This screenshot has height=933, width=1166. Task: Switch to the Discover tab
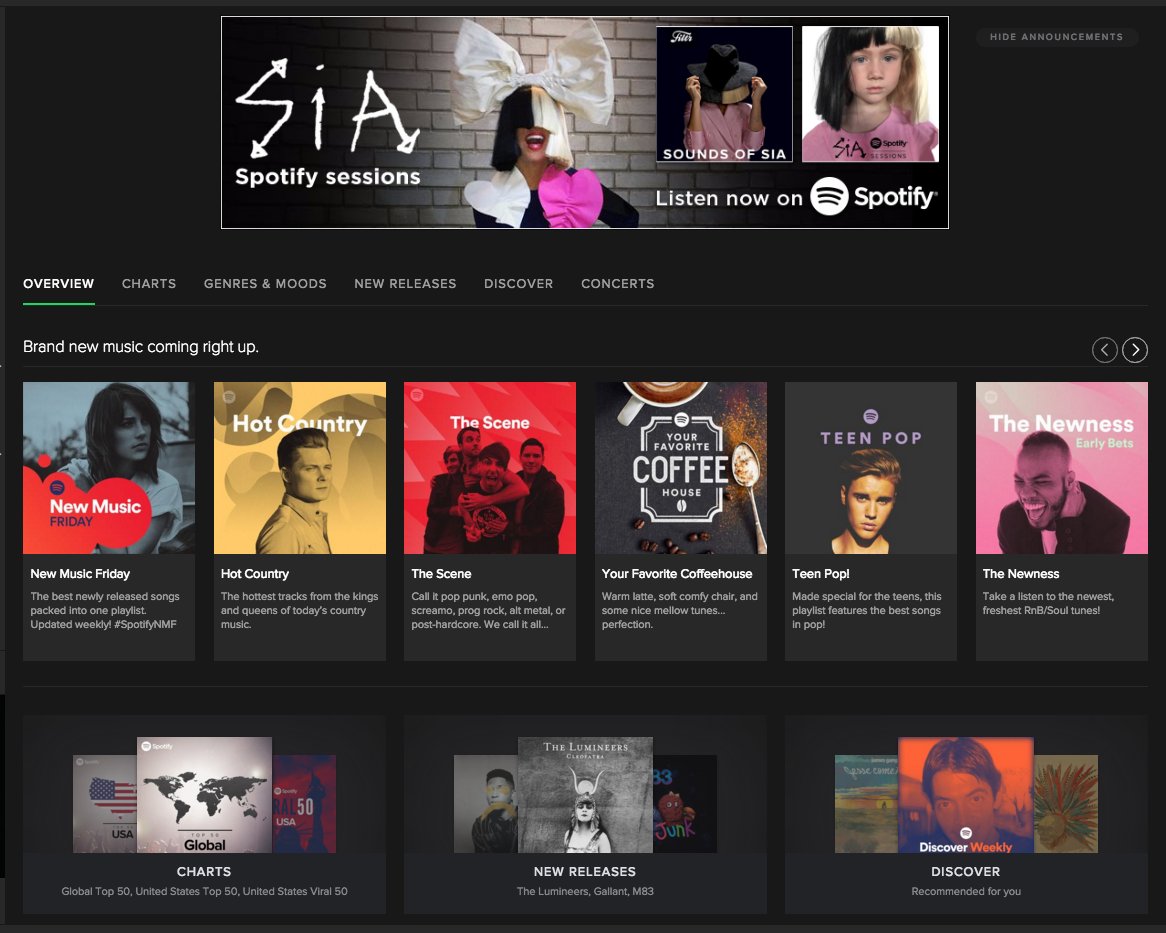pyautogui.click(x=518, y=283)
